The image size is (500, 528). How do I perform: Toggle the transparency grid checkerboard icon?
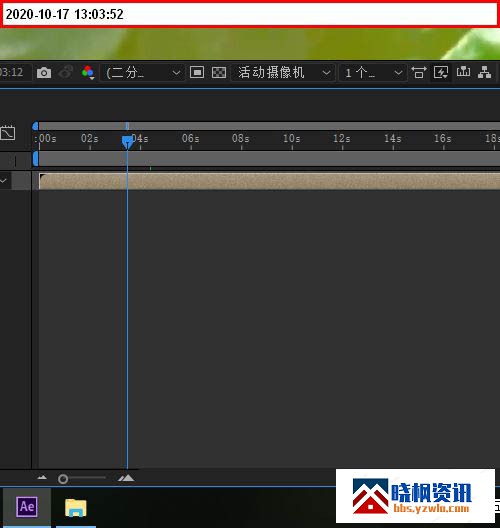[219, 72]
